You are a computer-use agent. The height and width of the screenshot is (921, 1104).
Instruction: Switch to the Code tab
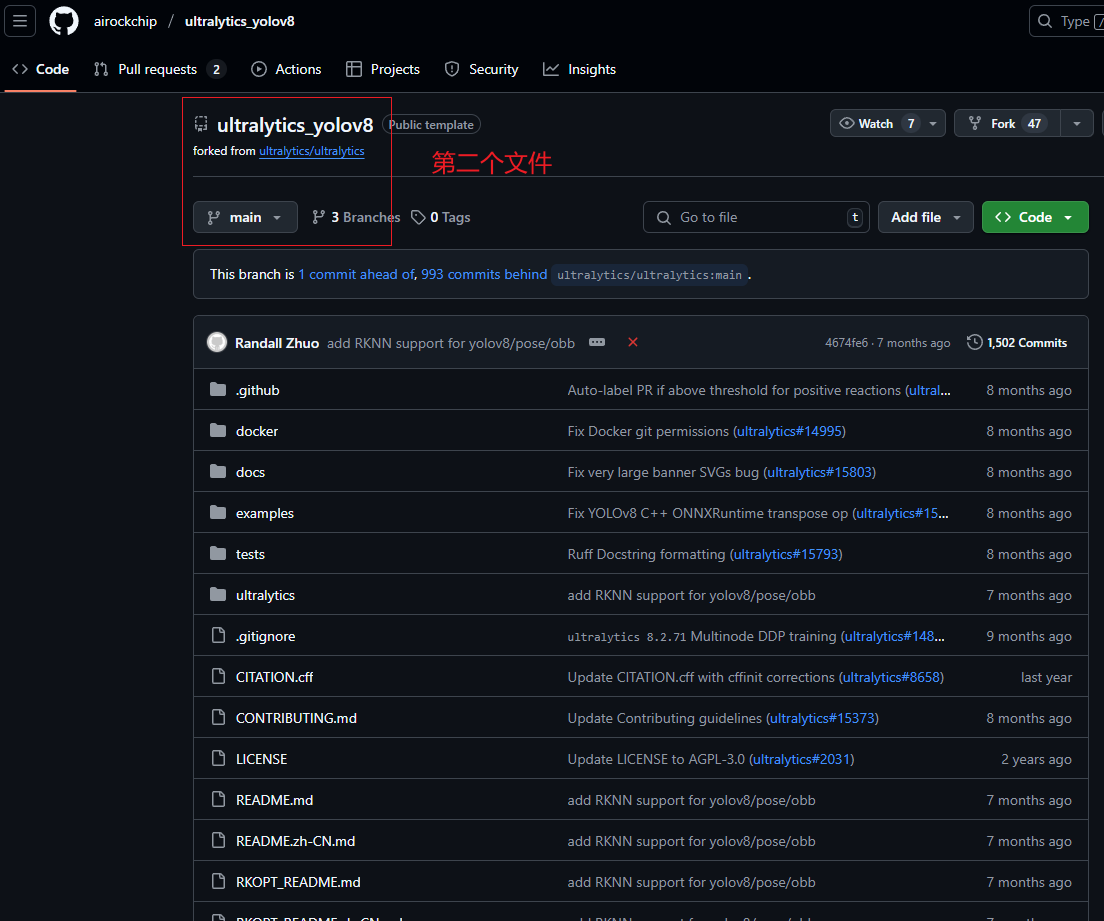(x=41, y=69)
